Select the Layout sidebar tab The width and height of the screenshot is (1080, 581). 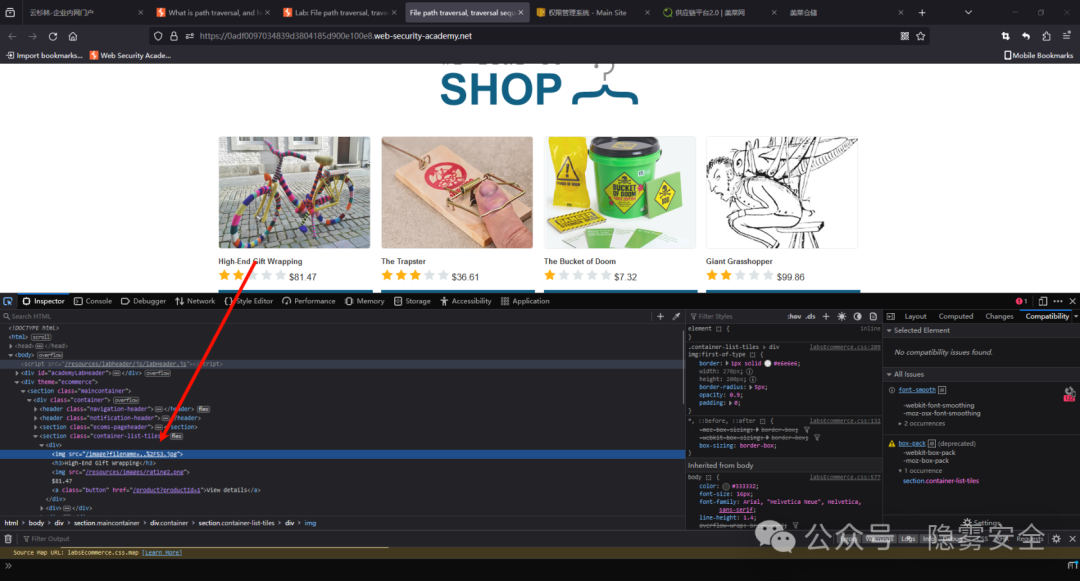click(915, 317)
